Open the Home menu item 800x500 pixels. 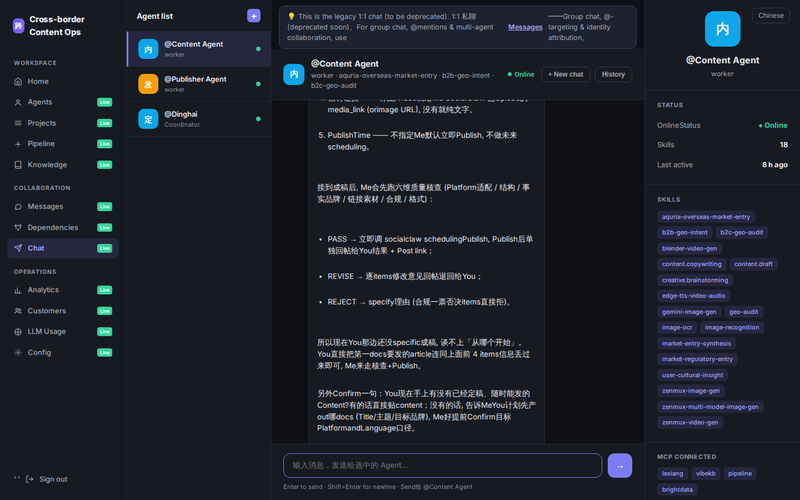tap(63, 82)
